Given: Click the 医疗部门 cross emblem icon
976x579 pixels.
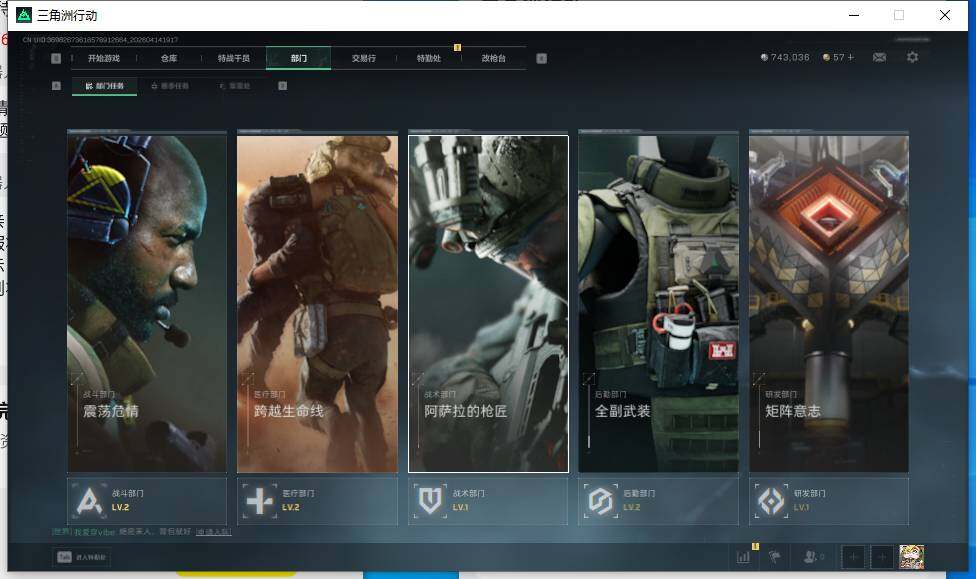Looking at the screenshot, I should click(x=259, y=501).
